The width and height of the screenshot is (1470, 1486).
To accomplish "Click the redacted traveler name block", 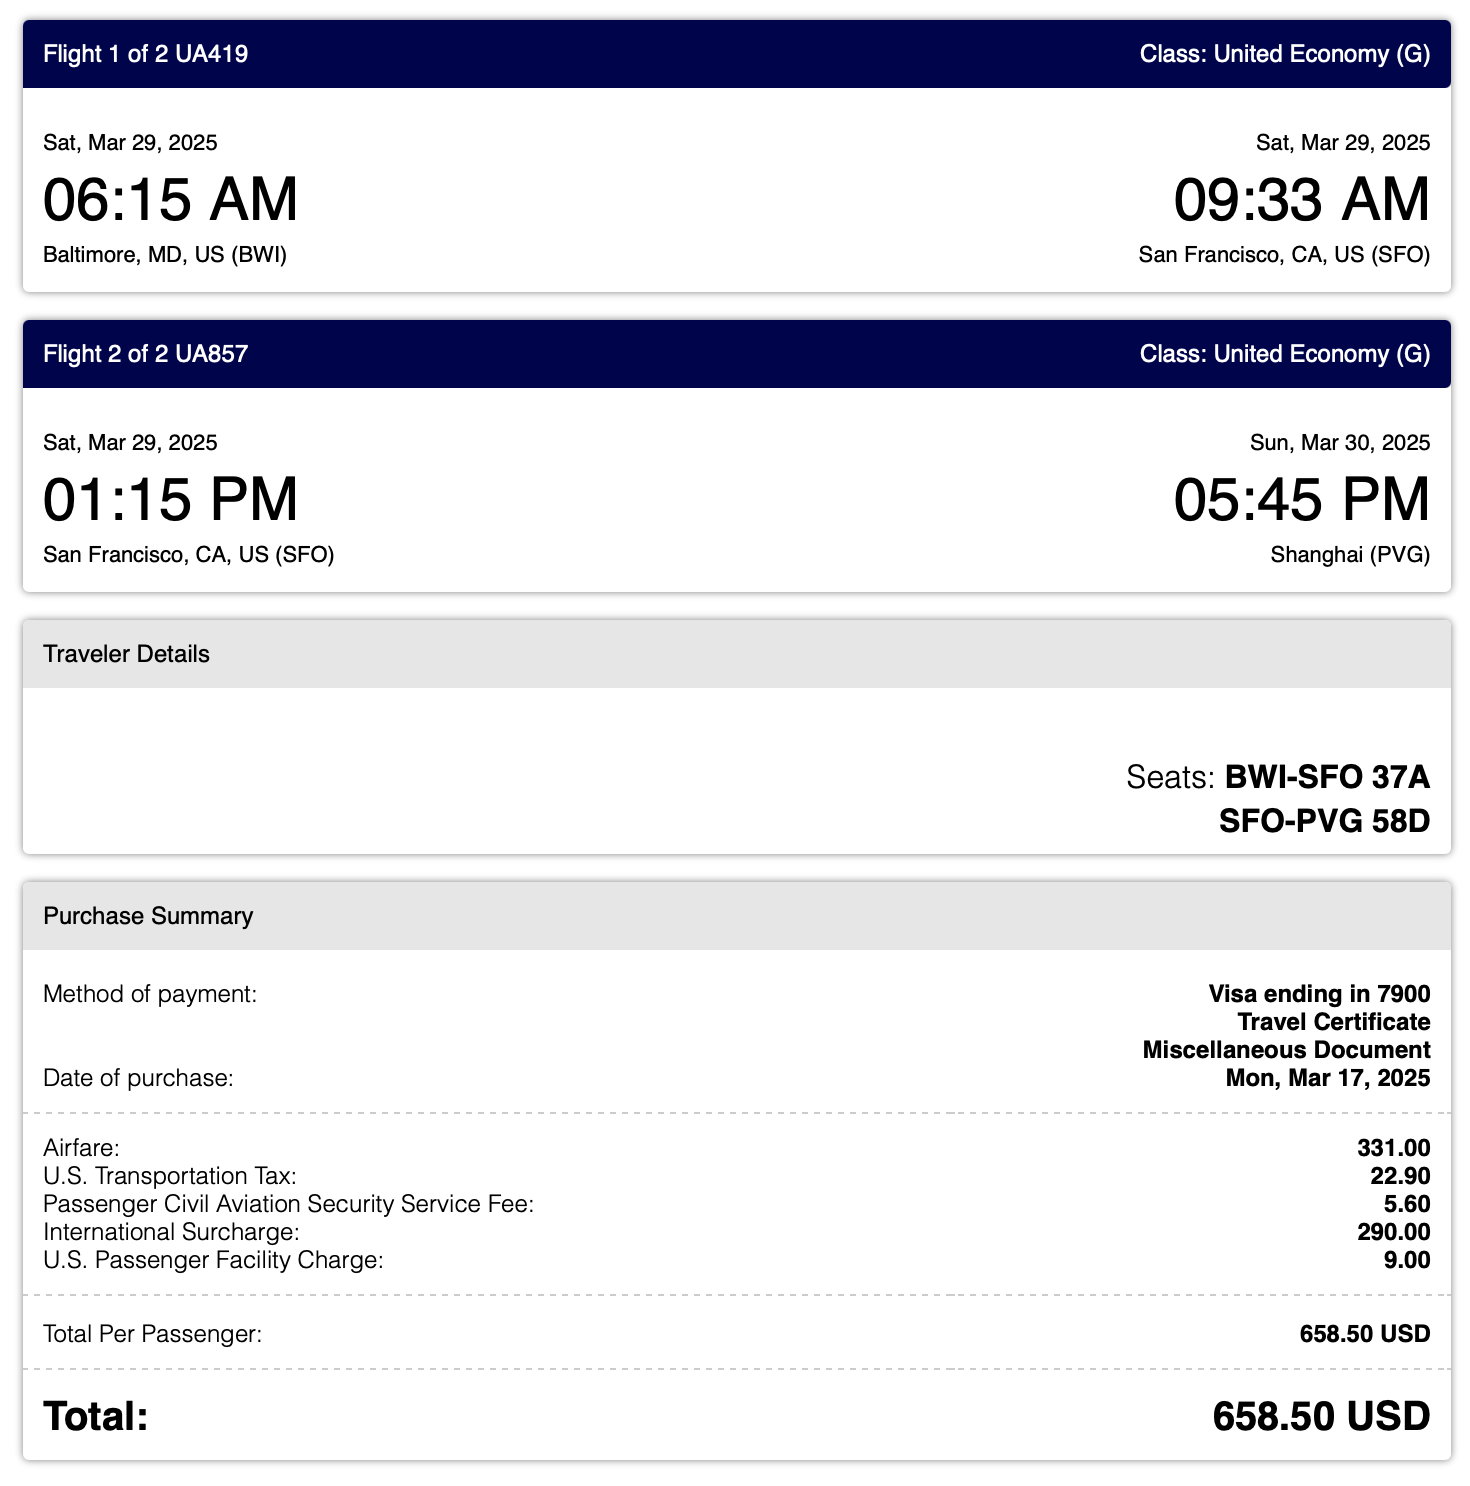I will [x=555, y=770].
